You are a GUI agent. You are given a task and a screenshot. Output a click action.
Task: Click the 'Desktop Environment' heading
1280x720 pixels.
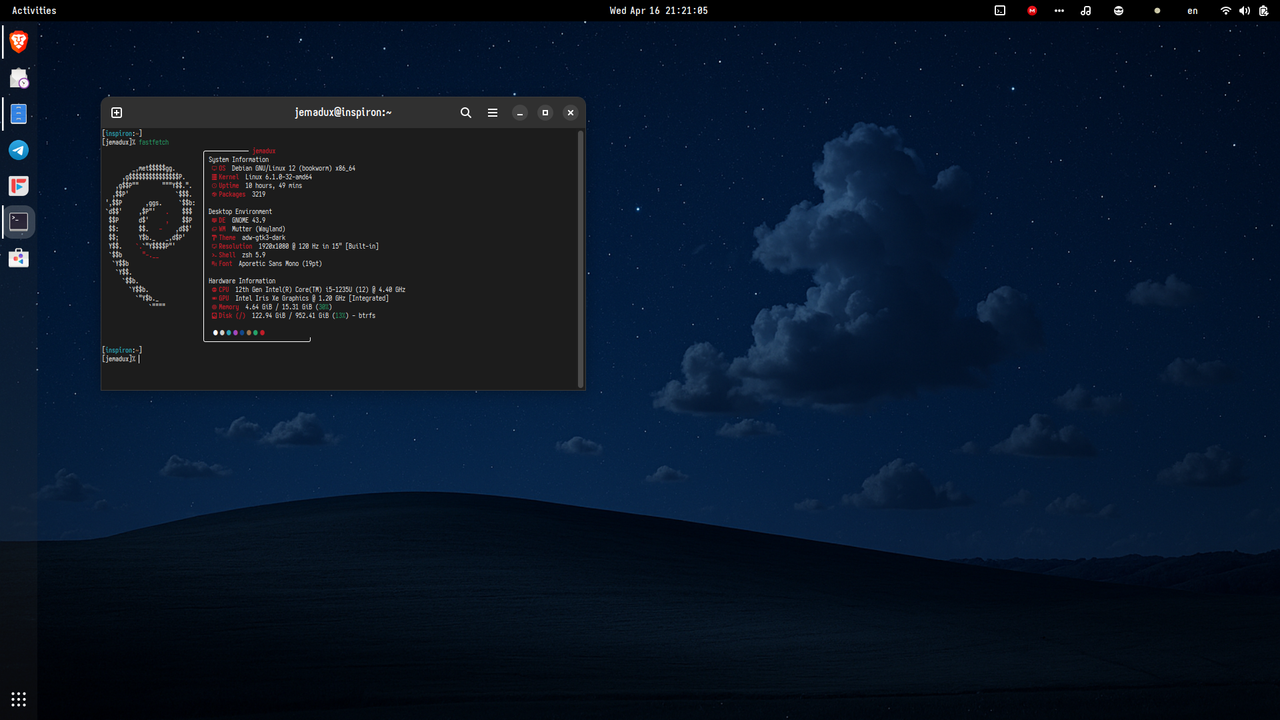pyautogui.click(x=240, y=211)
